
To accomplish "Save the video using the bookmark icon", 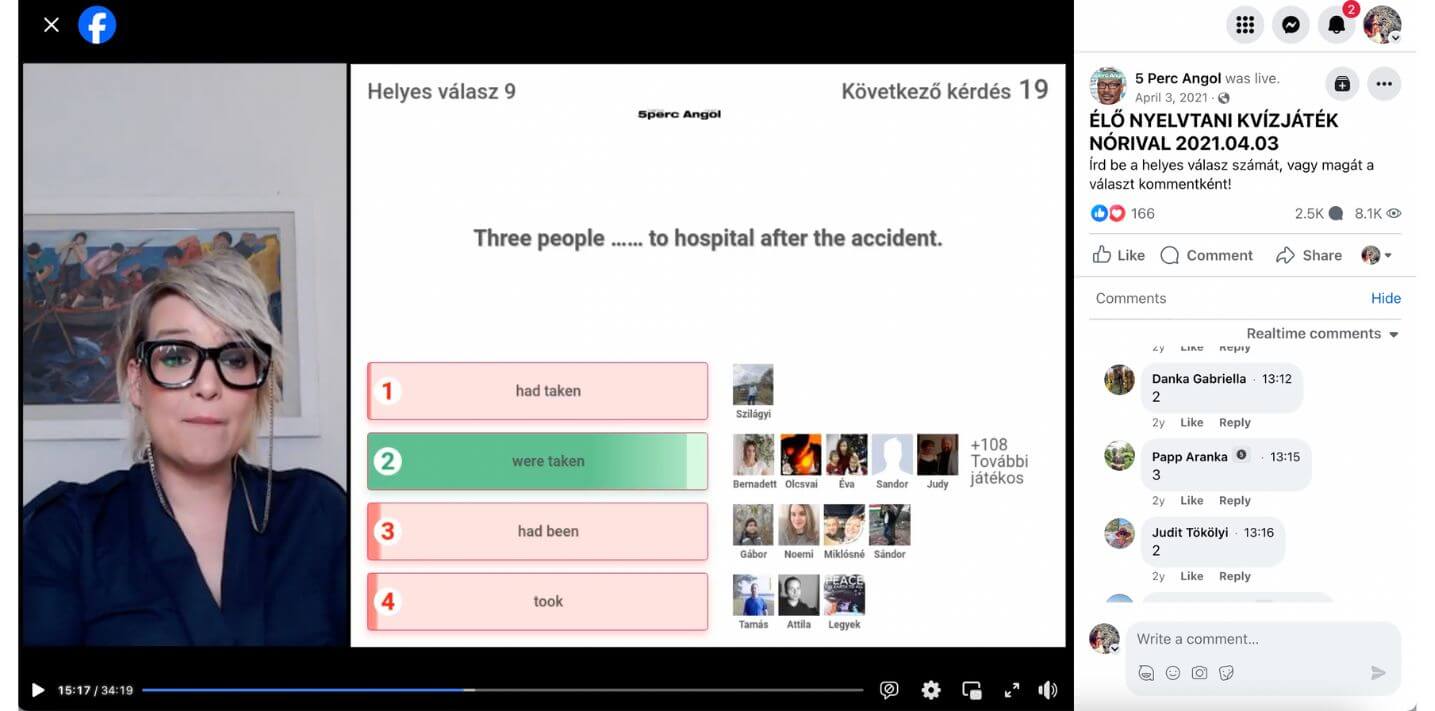I will tap(1342, 84).
